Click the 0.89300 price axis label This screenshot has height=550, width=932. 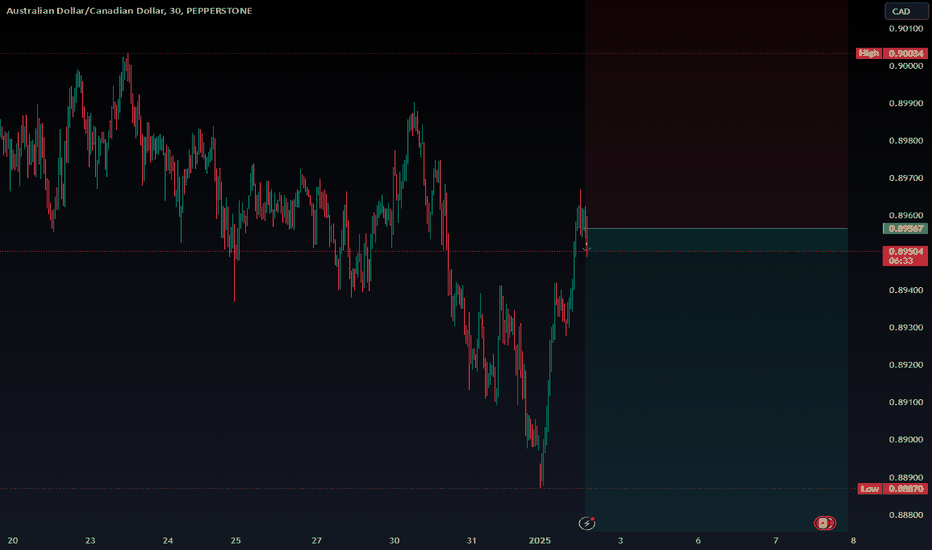(906, 328)
